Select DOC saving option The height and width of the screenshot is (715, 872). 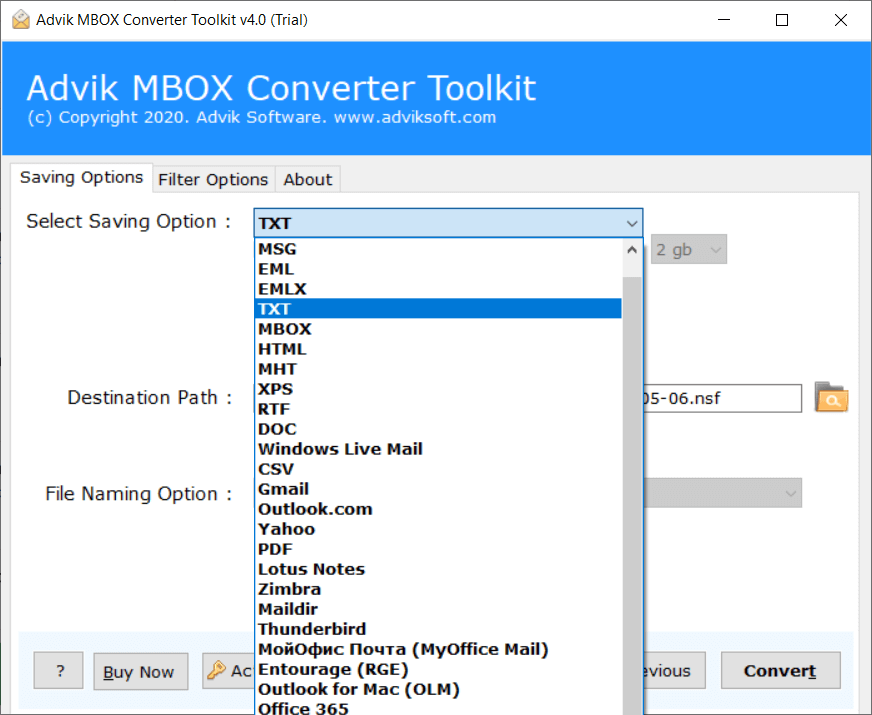coord(438,429)
